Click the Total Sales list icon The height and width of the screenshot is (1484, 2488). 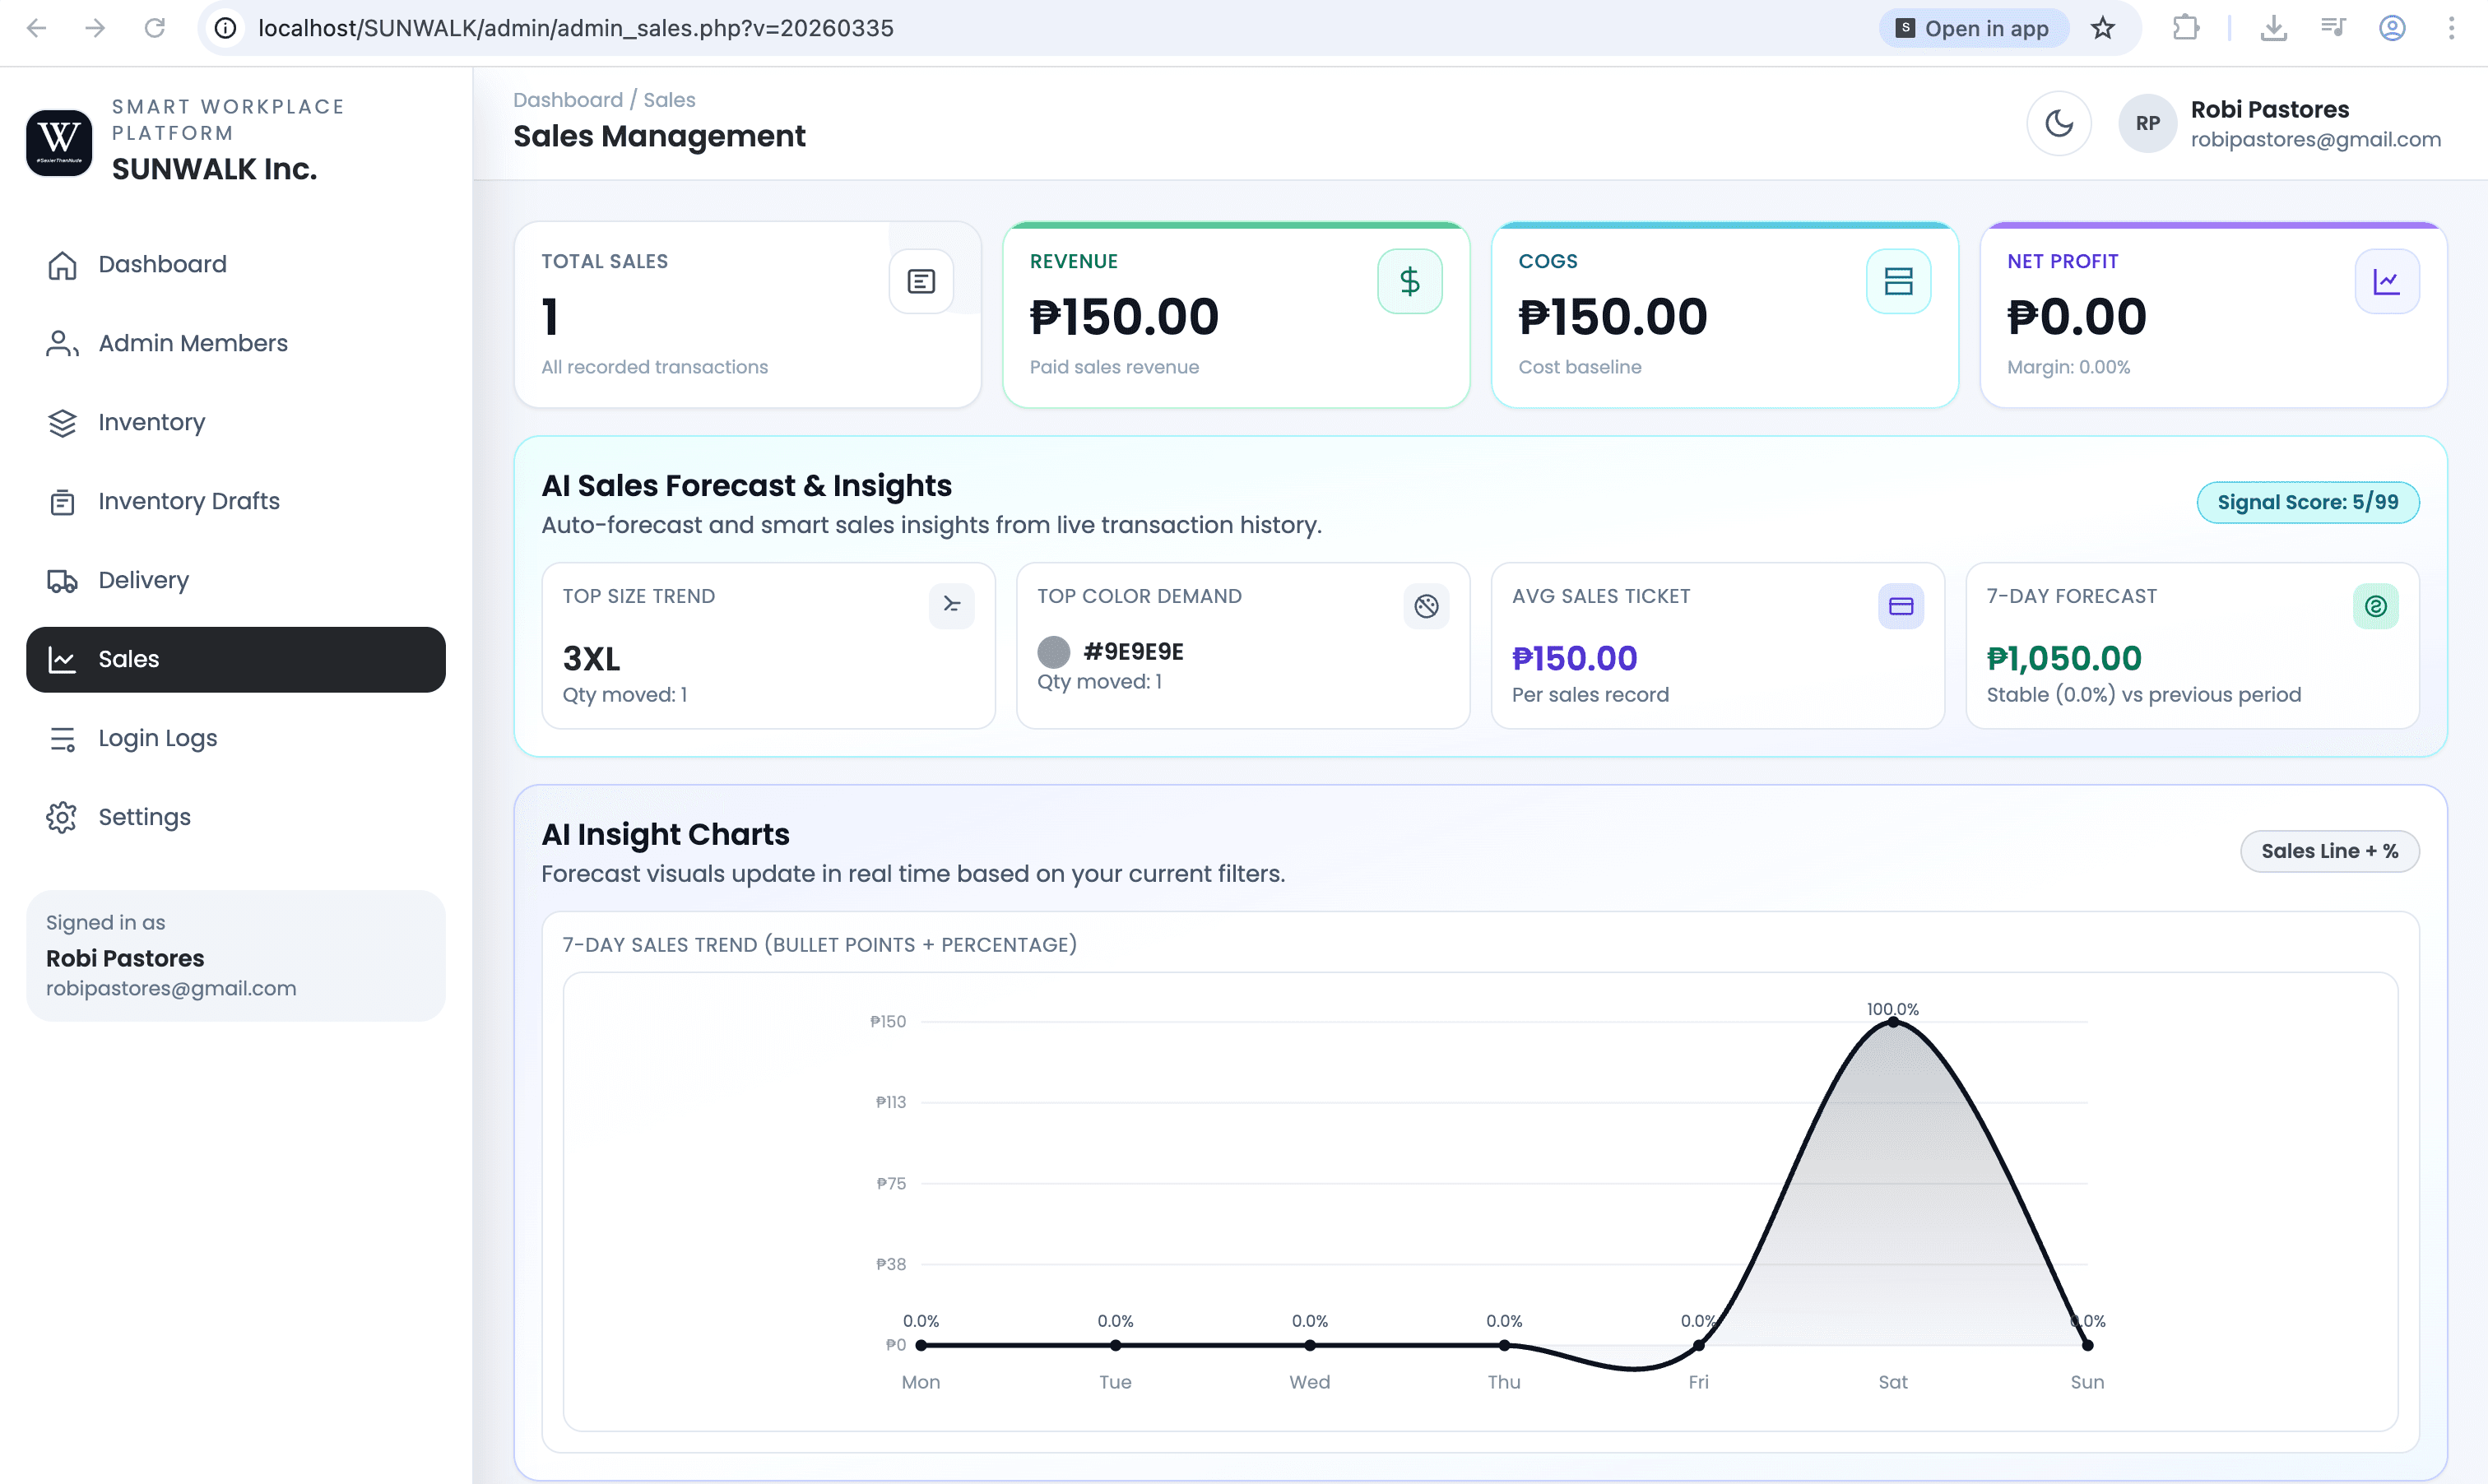921,281
